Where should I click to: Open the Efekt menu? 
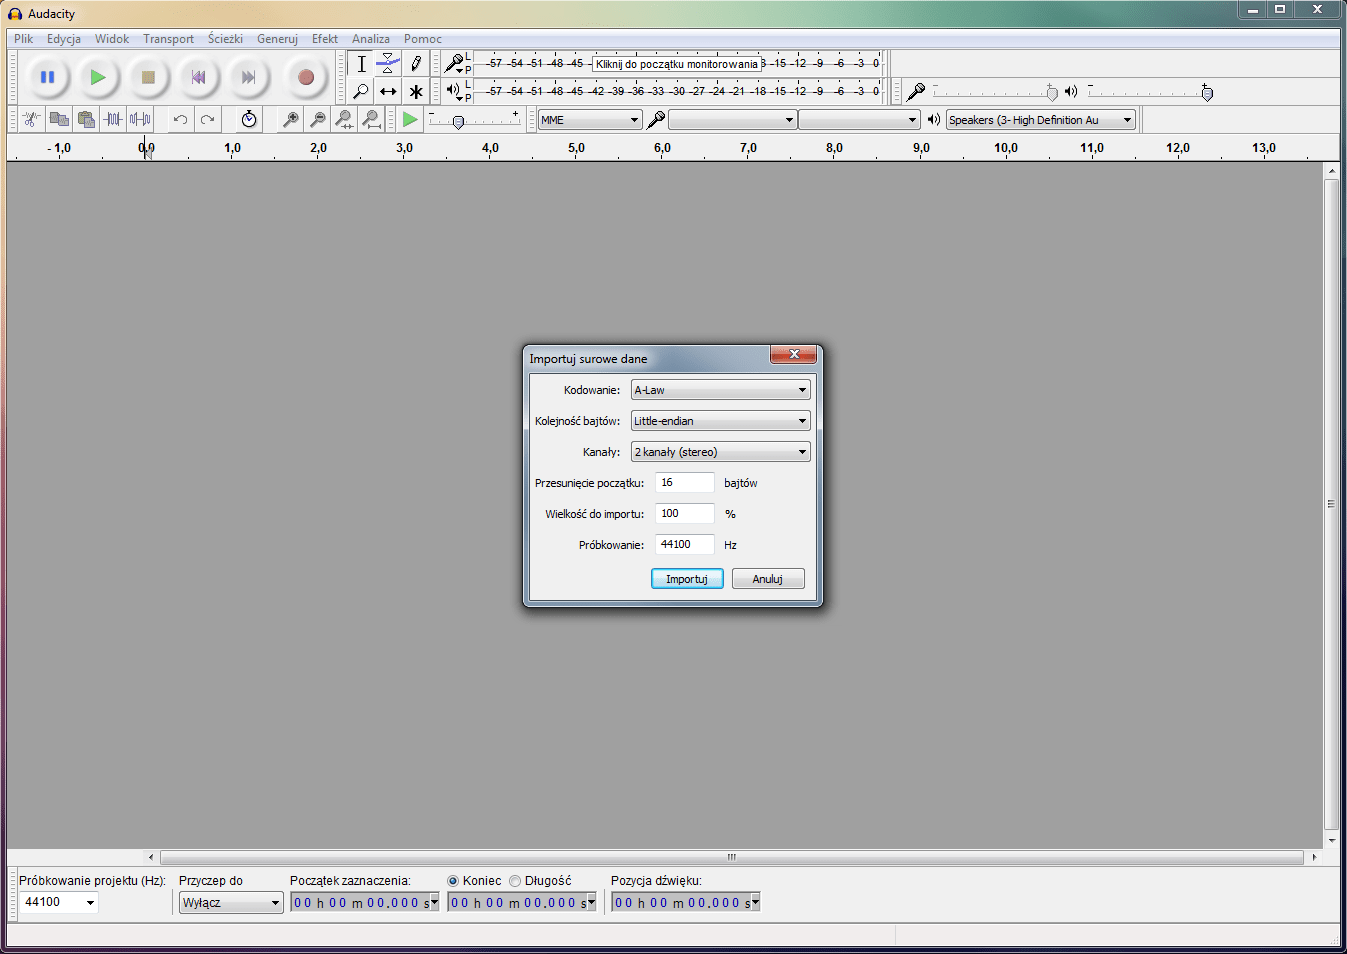click(325, 39)
